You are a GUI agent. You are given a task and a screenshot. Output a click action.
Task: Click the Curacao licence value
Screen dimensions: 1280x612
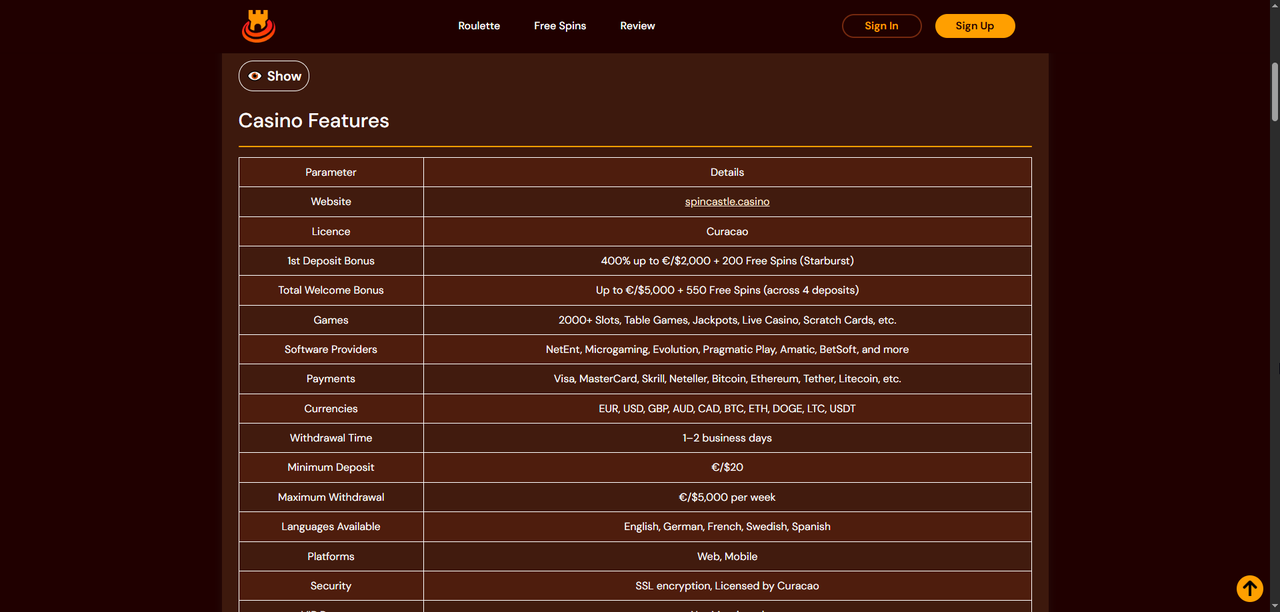pos(727,231)
